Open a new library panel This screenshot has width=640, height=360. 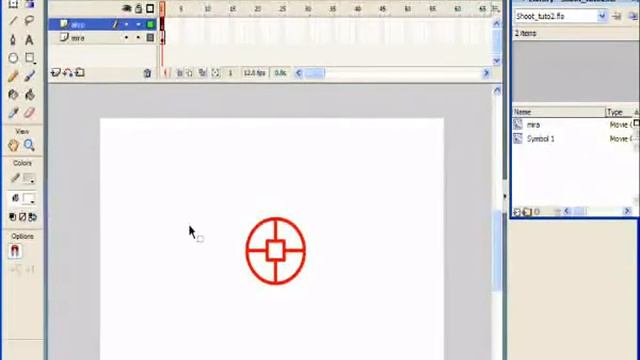pos(633,16)
